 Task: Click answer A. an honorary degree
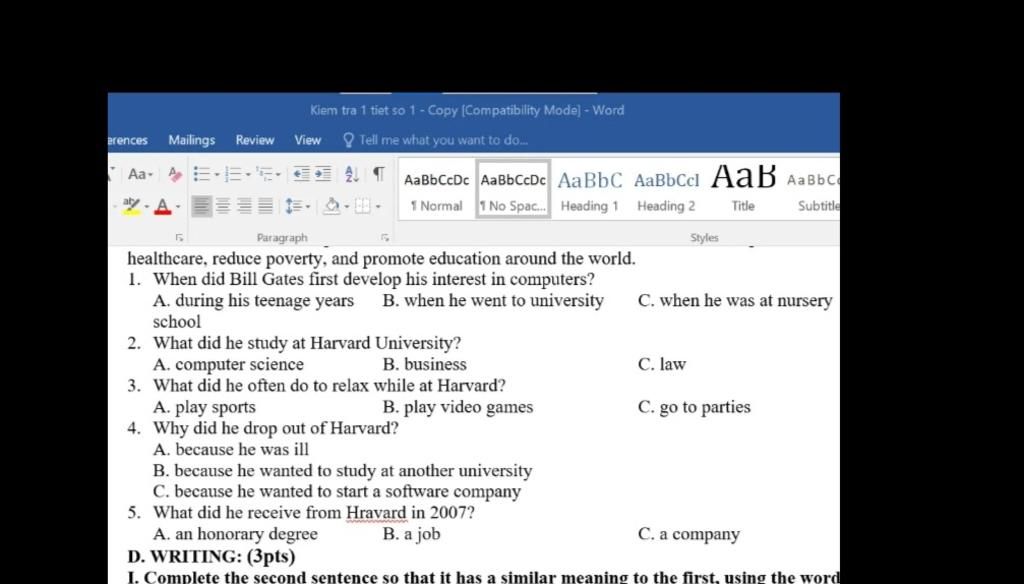pos(235,534)
